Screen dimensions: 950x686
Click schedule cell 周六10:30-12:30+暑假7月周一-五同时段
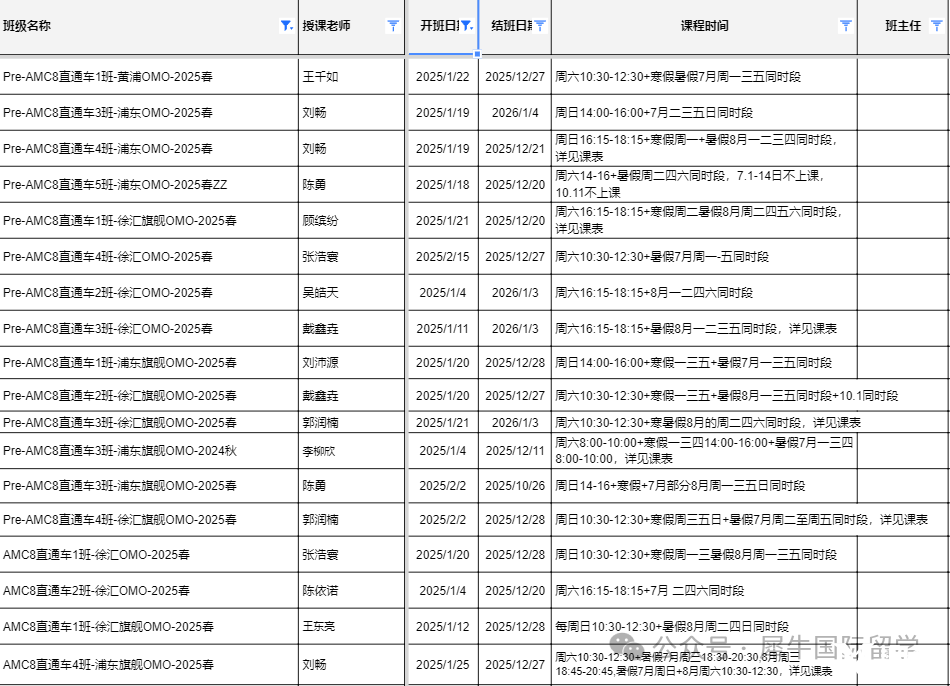704,257
